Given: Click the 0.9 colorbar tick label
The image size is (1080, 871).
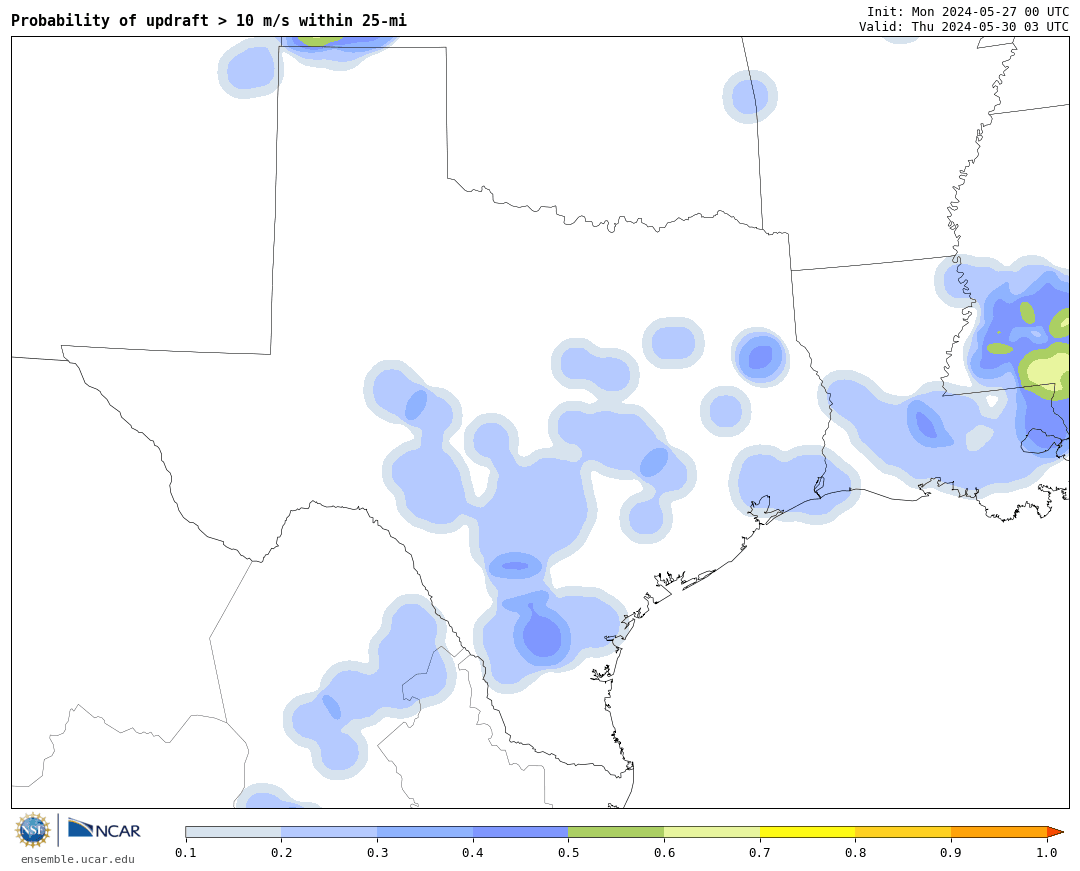Looking at the screenshot, I should [952, 852].
